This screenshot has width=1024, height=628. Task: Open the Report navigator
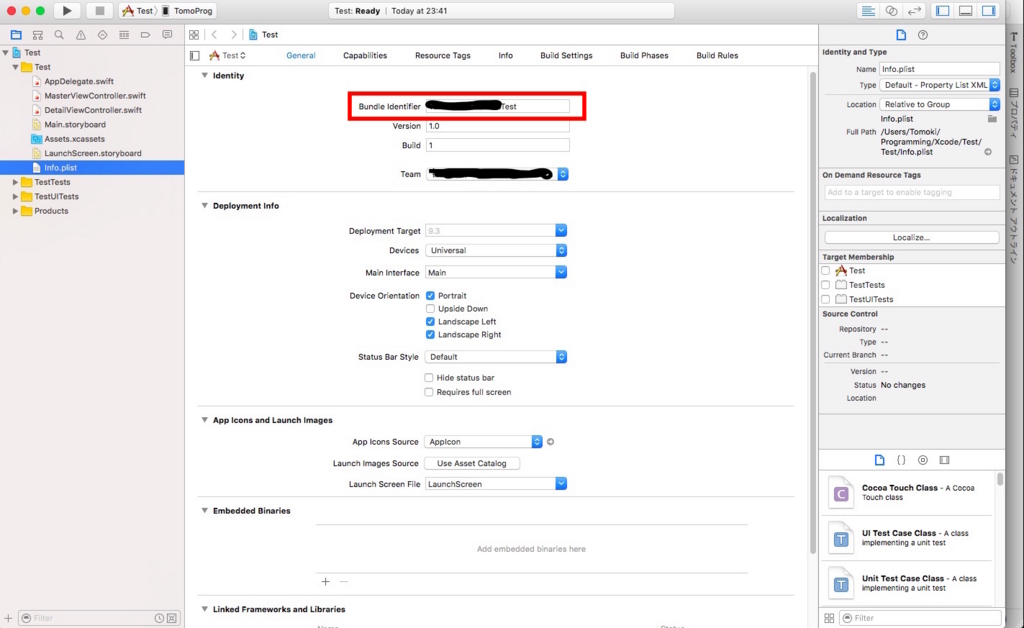[x=167, y=35]
